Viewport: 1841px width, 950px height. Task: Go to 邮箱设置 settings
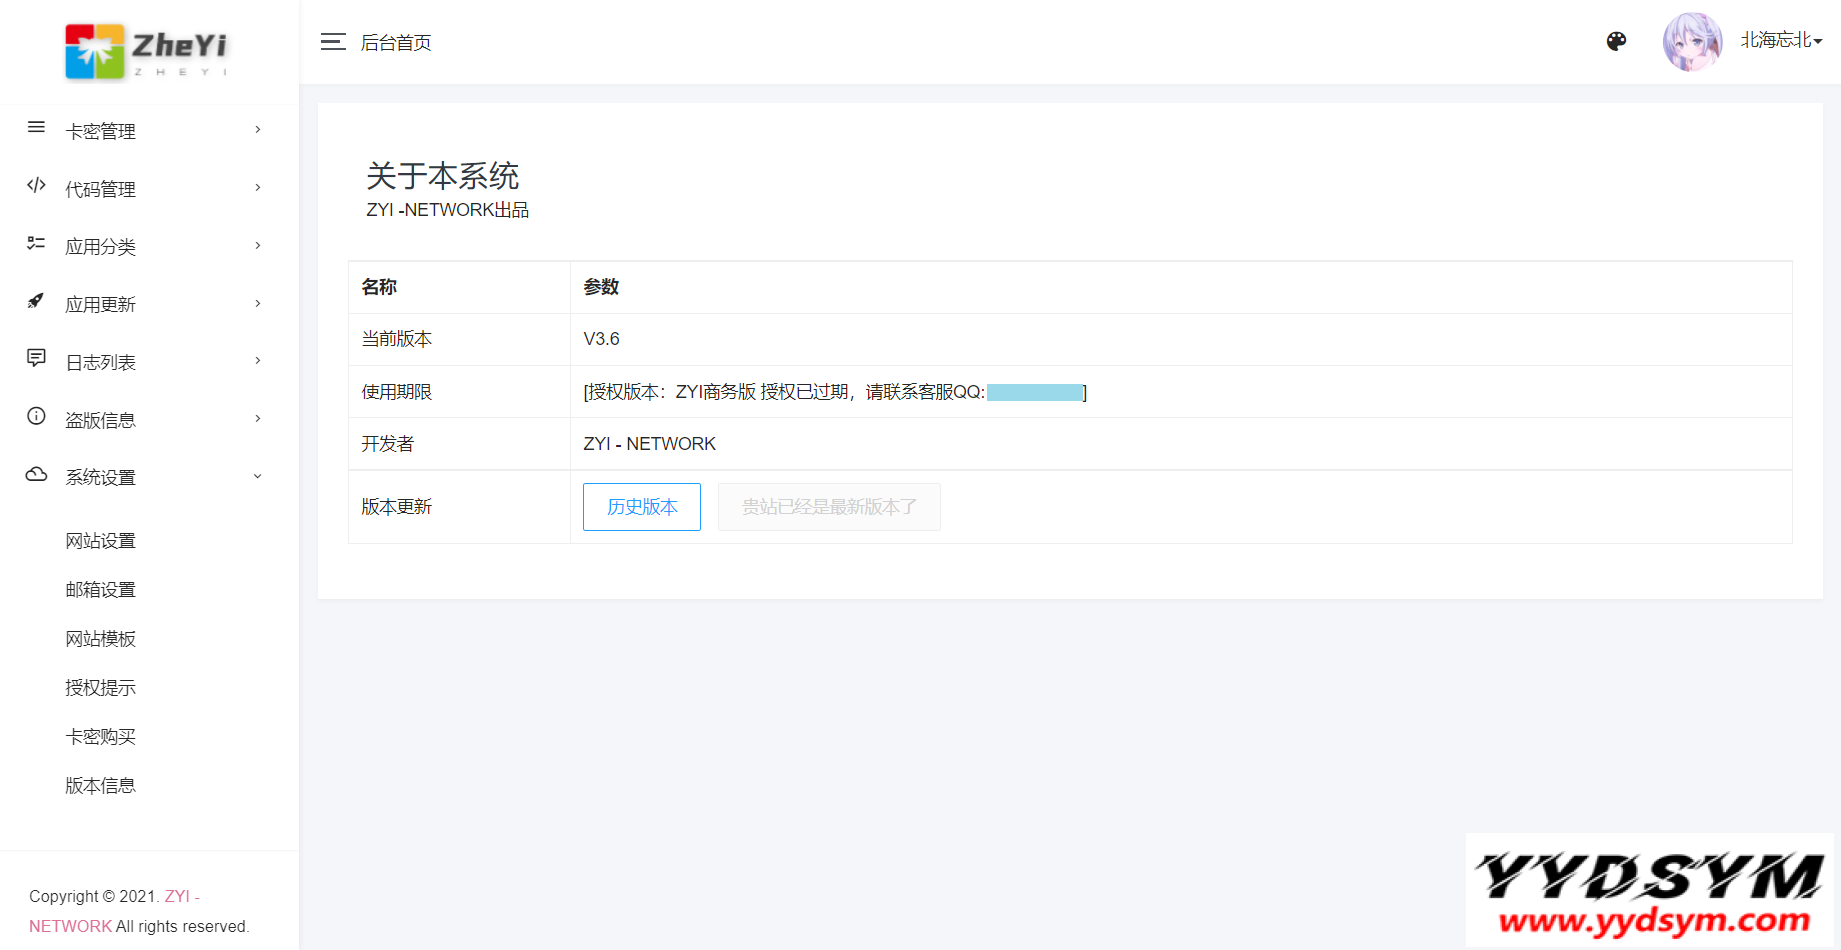coord(100,589)
